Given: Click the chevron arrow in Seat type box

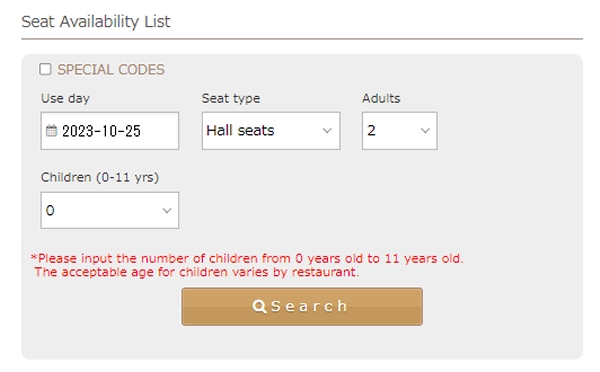Looking at the screenshot, I should pyautogui.click(x=327, y=131).
